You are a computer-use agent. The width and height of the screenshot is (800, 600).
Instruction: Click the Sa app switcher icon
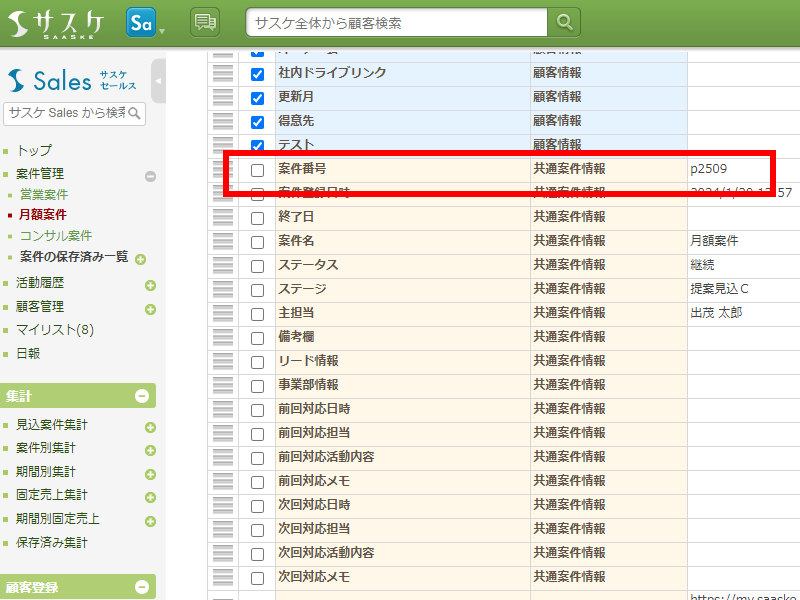pos(140,22)
